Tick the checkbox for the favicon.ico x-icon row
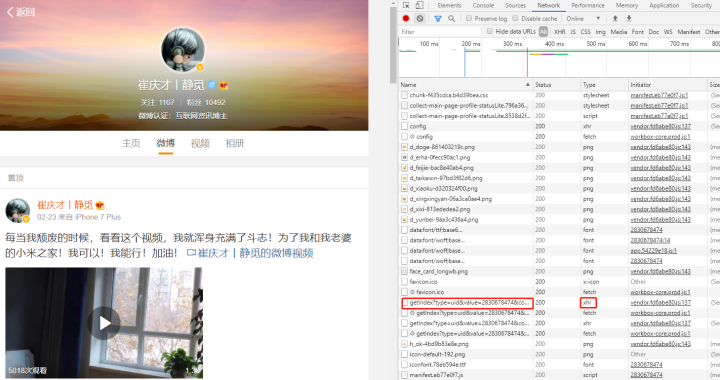Screen dimensions: 720x380 pos(404,281)
